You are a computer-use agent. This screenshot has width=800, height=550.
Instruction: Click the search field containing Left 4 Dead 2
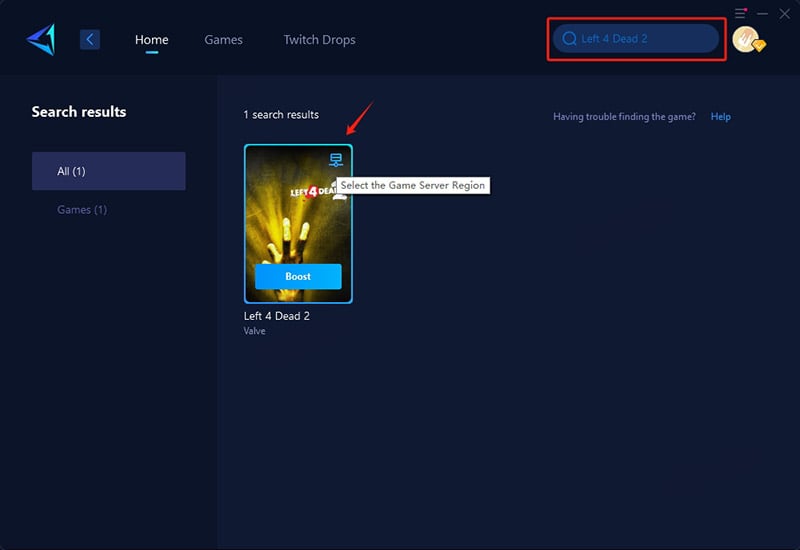pos(636,39)
